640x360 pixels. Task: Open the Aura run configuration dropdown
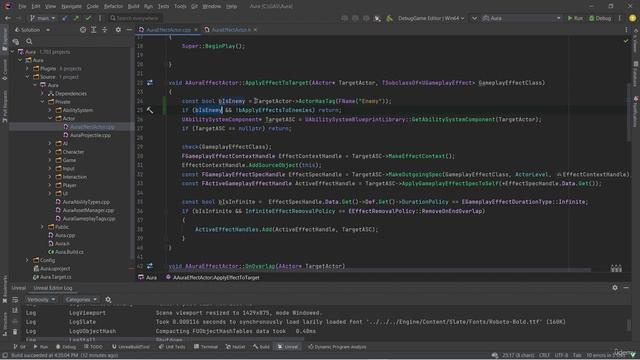pyautogui.click(x=521, y=18)
